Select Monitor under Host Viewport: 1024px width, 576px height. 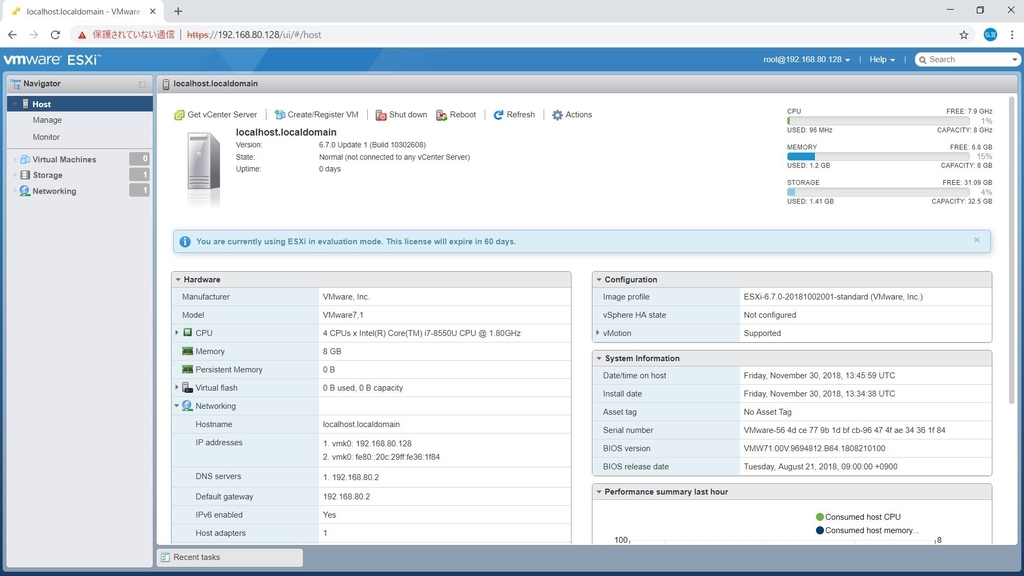pos(46,137)
